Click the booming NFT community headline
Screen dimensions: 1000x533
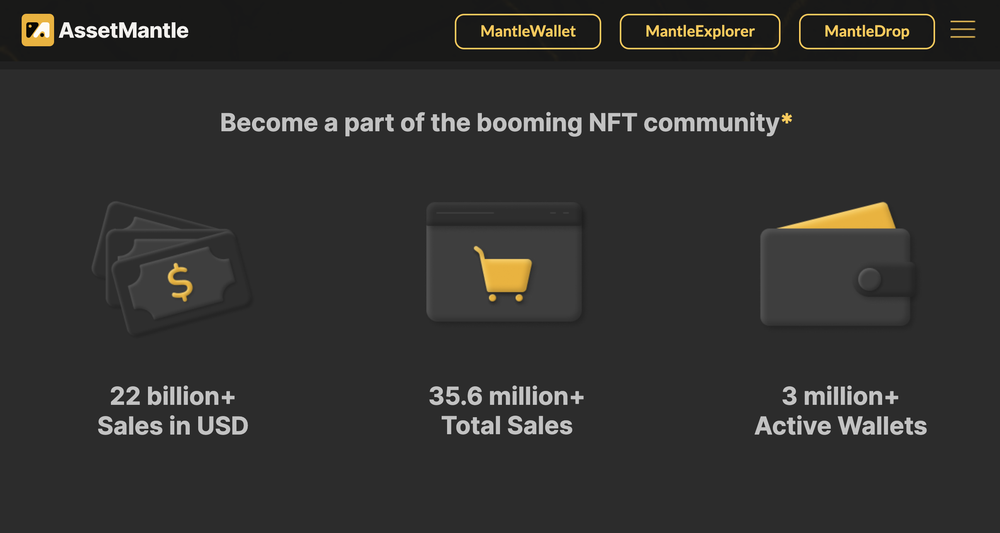(499, 123)
